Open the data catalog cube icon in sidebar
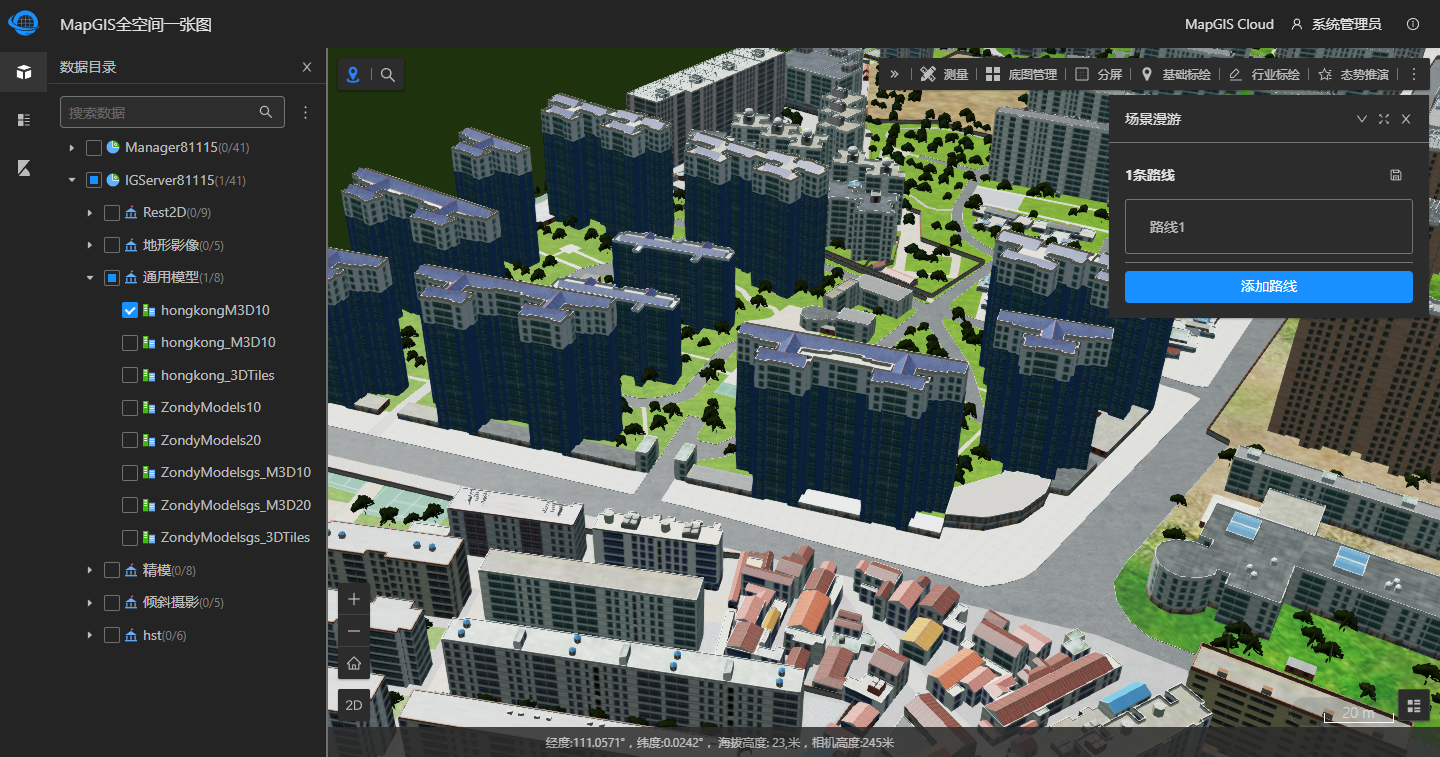 pyautogui.click(x=24, y=72)
